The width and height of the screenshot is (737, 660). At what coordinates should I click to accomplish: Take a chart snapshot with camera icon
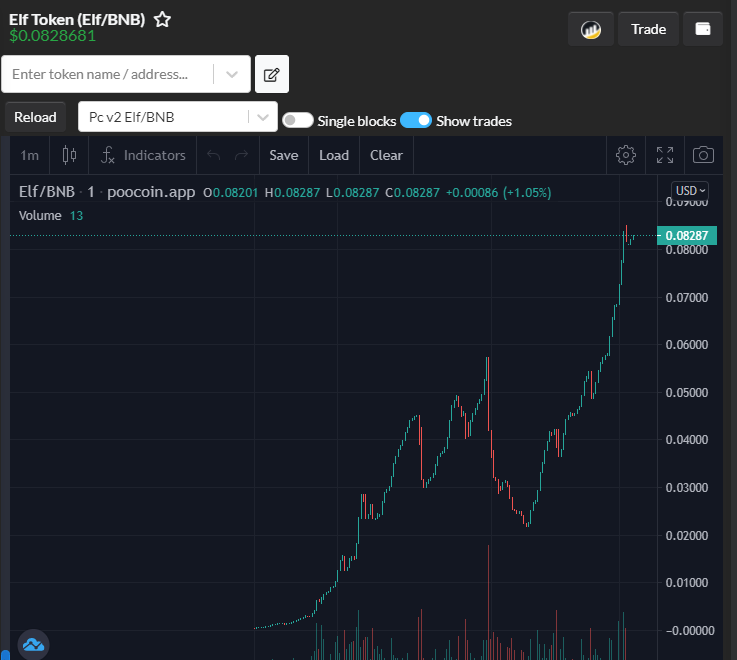[703, 155]
